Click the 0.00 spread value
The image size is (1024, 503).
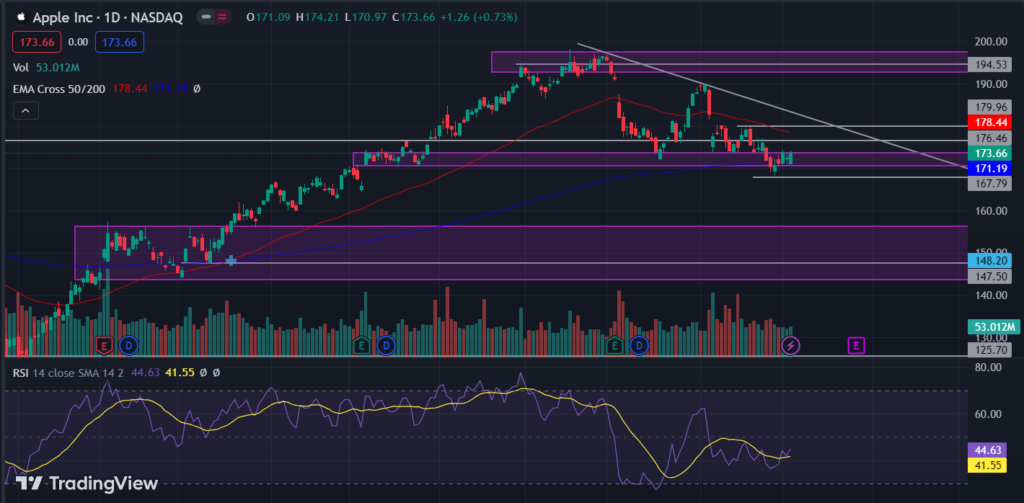click(x=78, y=42)
